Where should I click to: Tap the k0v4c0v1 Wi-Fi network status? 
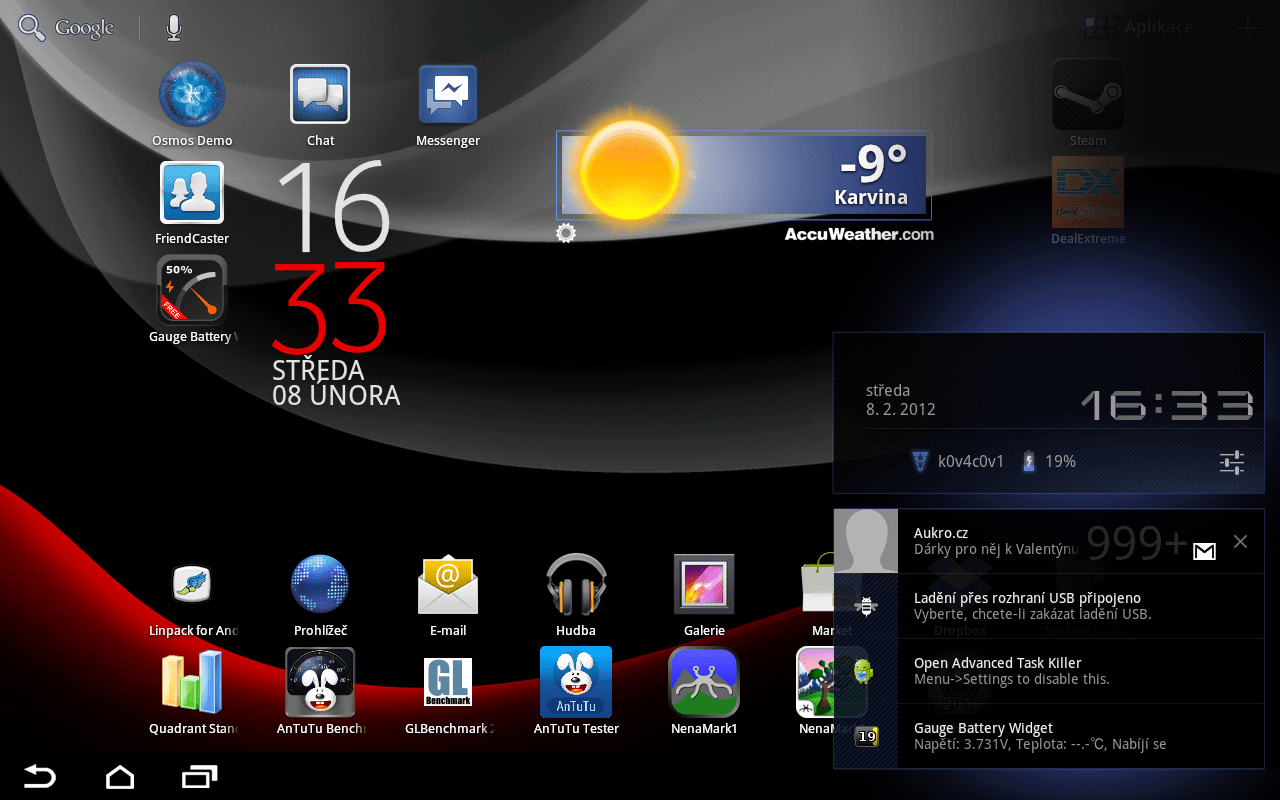coord(958,462)
